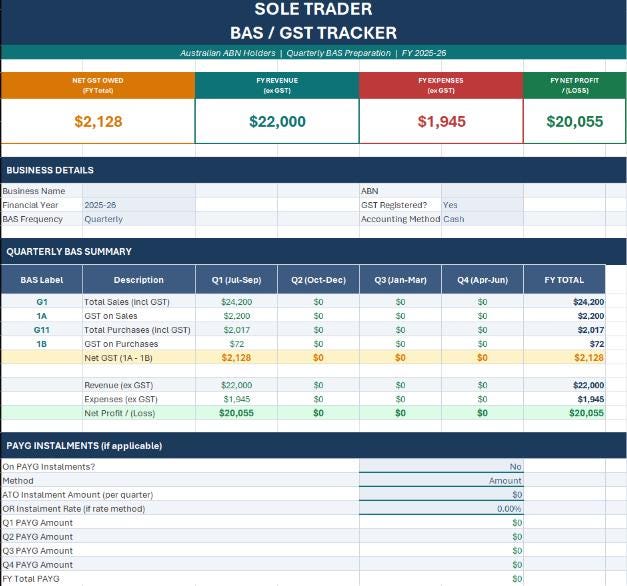627x586 pixels.
Task: Select the Description column header
Action: 139,280
